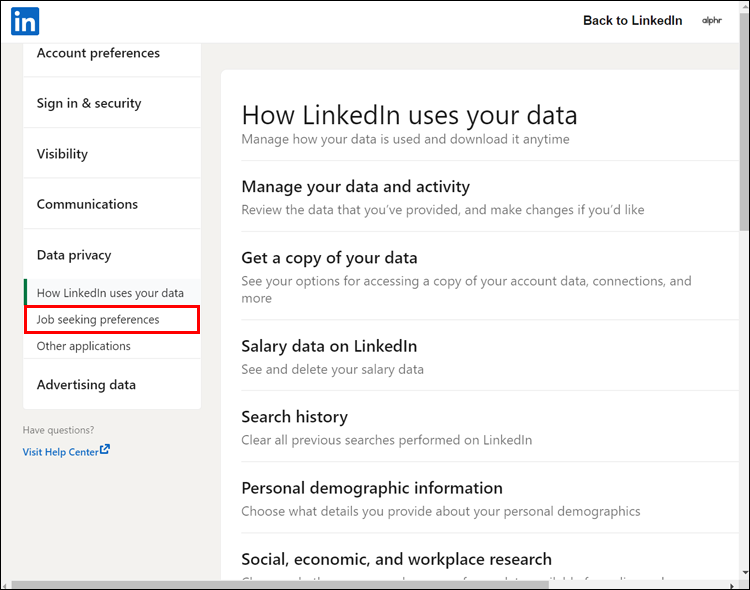
Task: Open Personal demographic information setting
Action: [371, 488]
